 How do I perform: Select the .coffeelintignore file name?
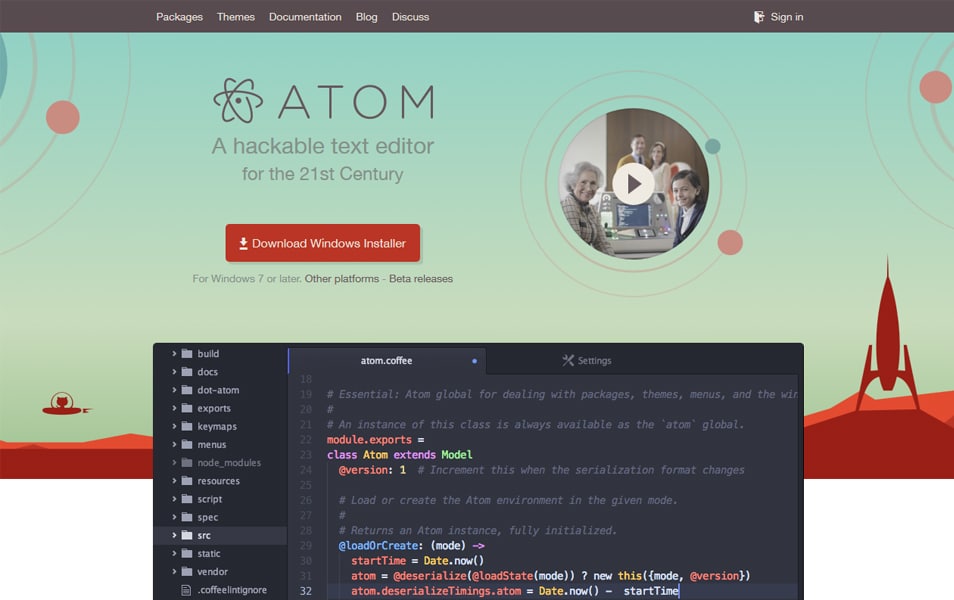point(232,590)
